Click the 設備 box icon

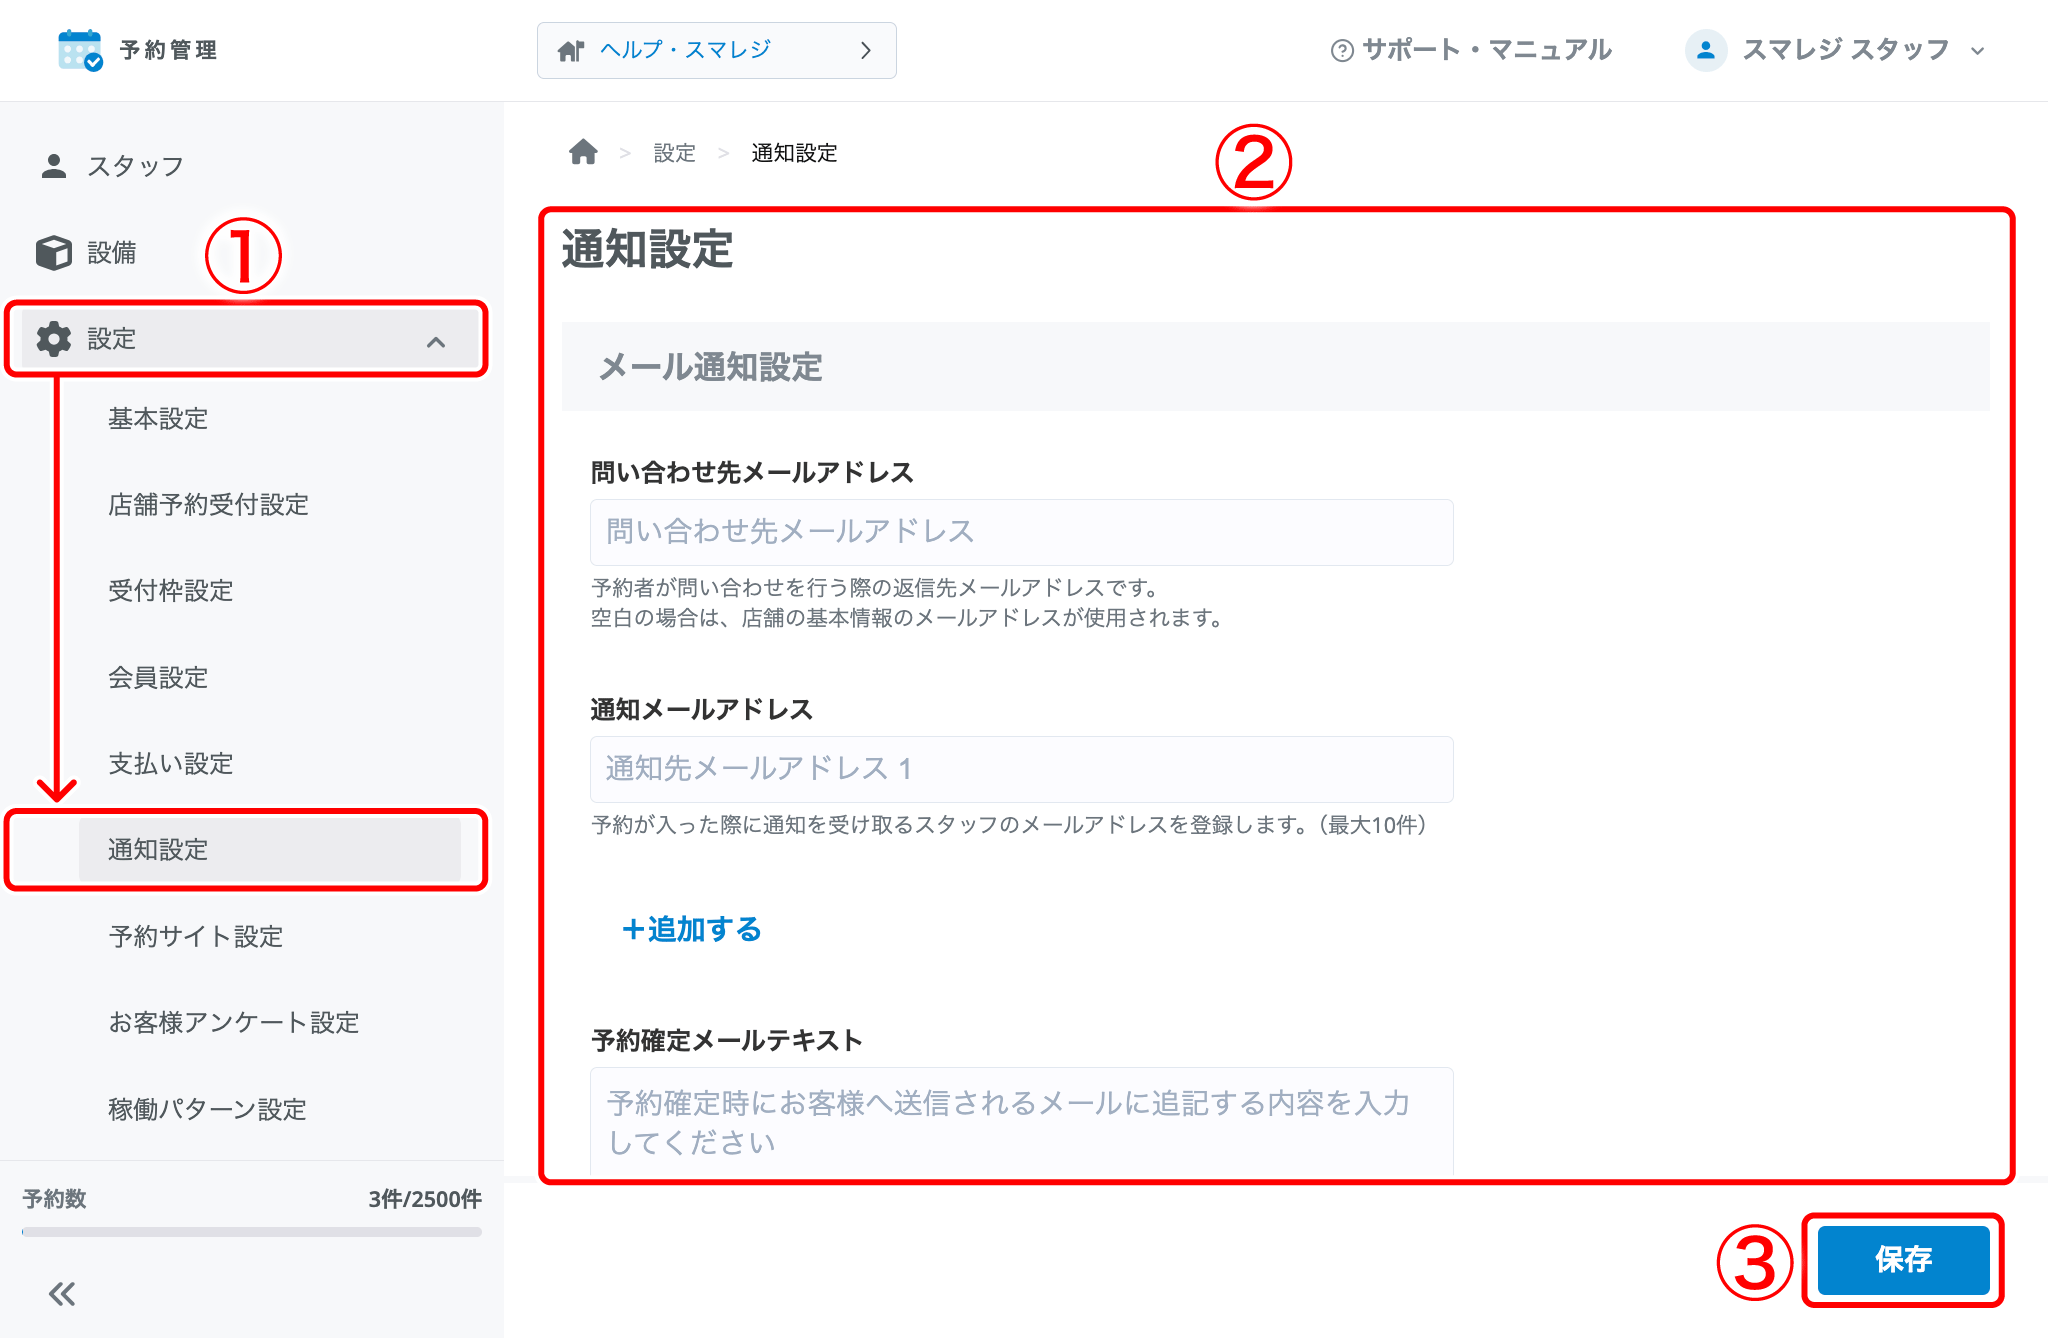click(x=54, y=253)
